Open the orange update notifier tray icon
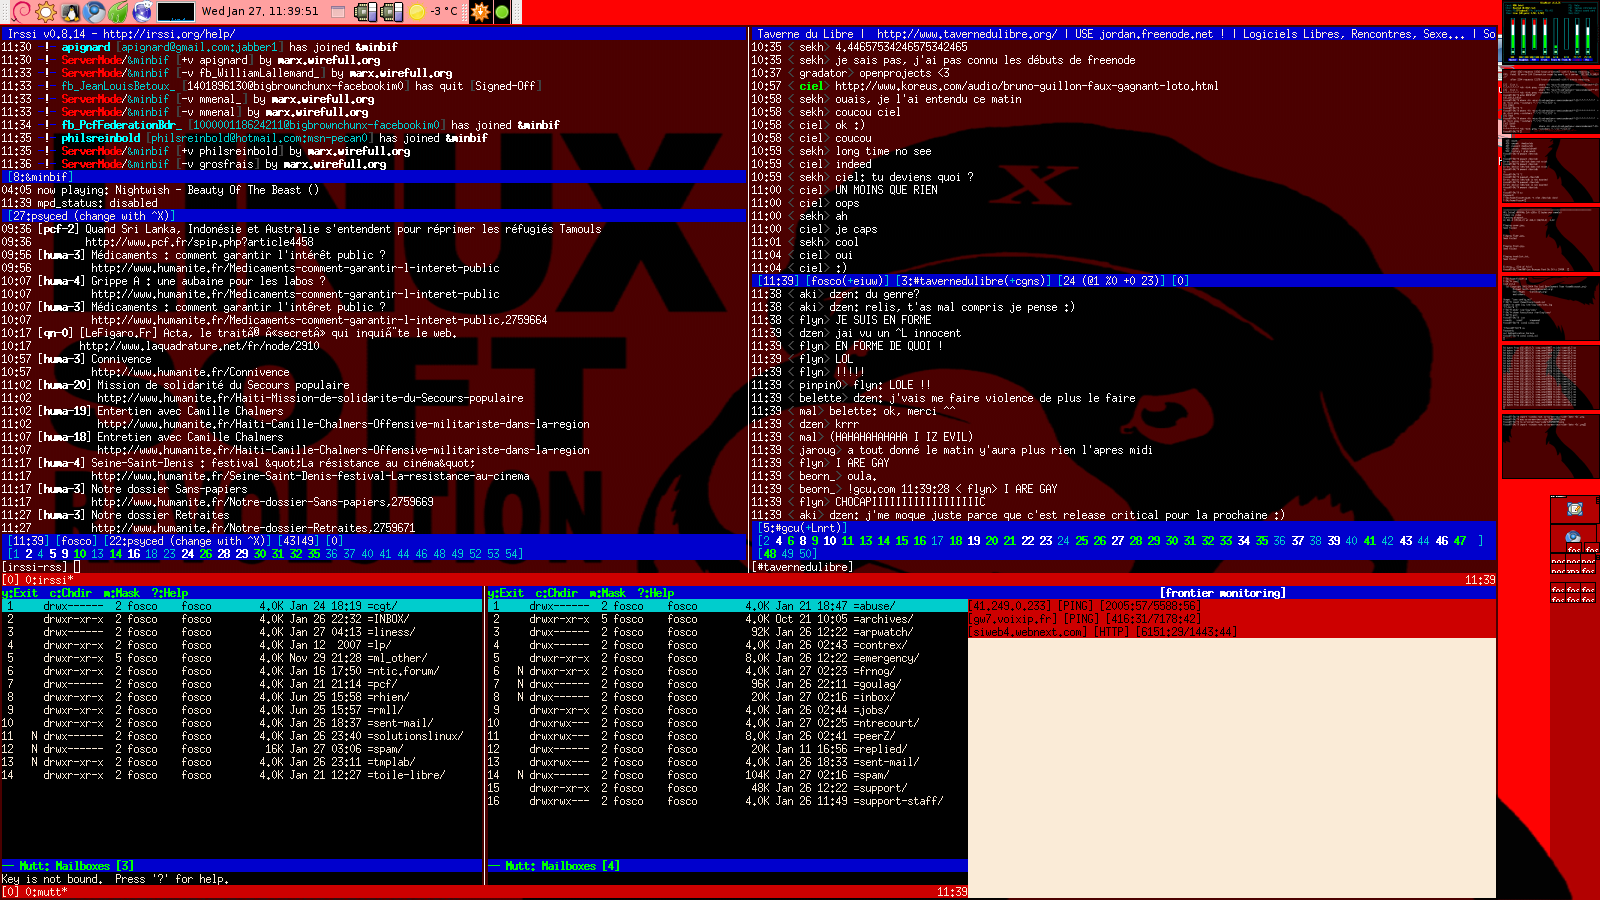The image size is (1600, 900). pos(480,12)
